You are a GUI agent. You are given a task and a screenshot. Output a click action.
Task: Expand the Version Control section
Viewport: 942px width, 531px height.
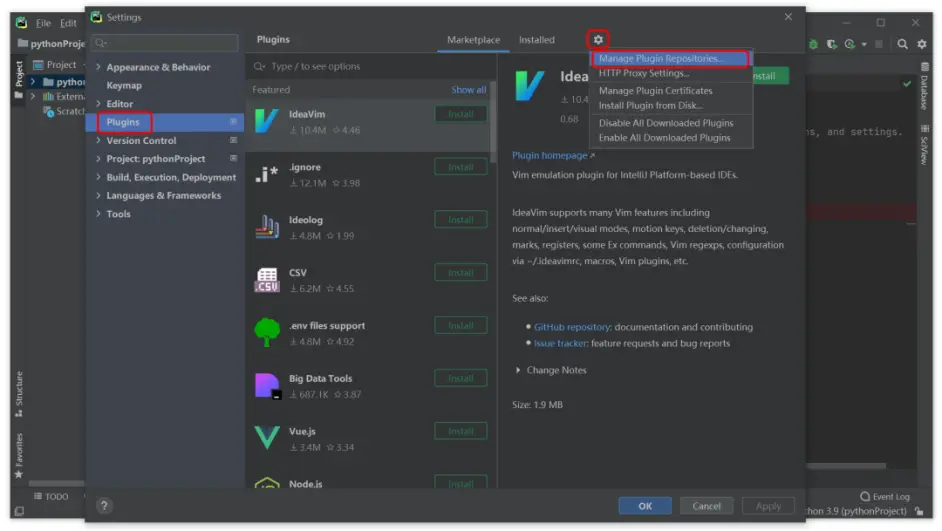click(x=98, y=141)
